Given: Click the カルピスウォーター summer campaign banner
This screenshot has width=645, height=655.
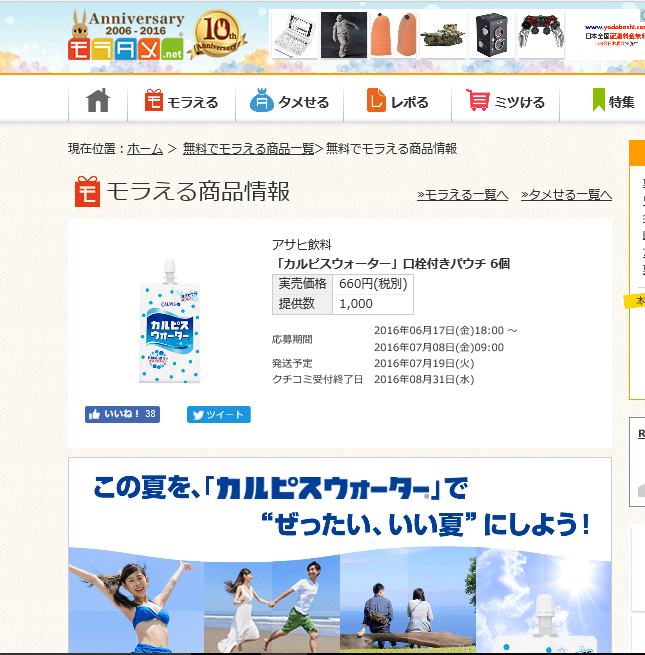Looking at the screenshot, I should [340, 556].
